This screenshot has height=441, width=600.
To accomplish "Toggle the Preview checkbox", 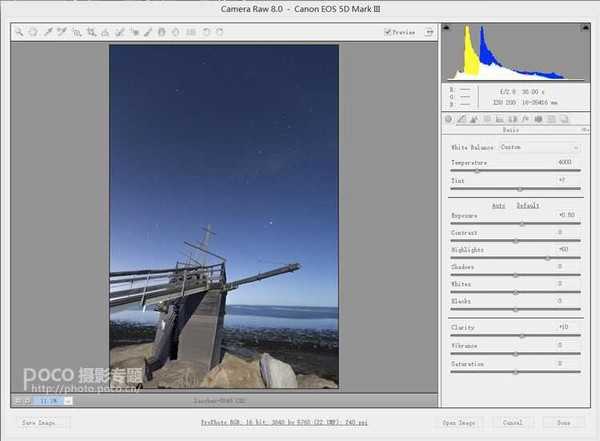I will (x=388, y=32).
